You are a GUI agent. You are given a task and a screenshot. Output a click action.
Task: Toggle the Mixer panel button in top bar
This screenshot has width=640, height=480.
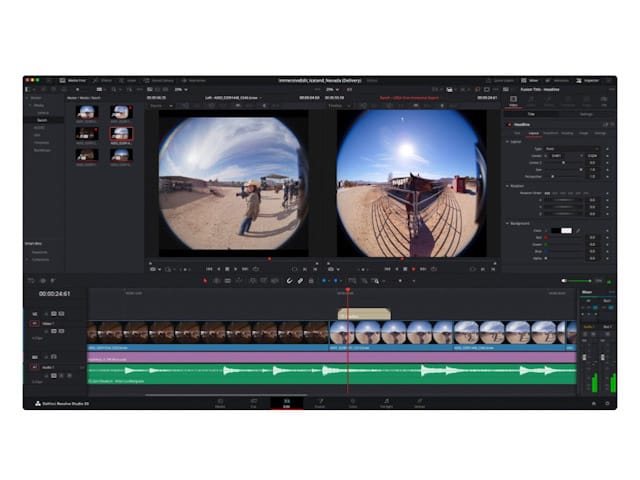tap(530, 81)
